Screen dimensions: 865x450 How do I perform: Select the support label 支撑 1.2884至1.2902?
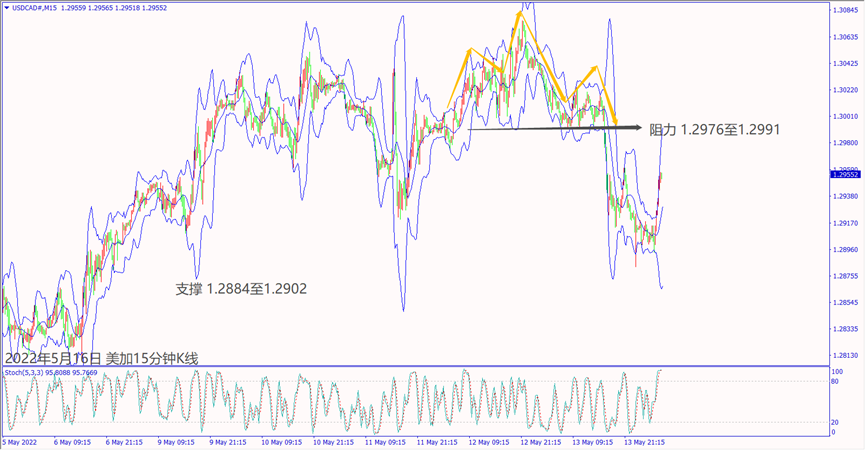(241, 289)
